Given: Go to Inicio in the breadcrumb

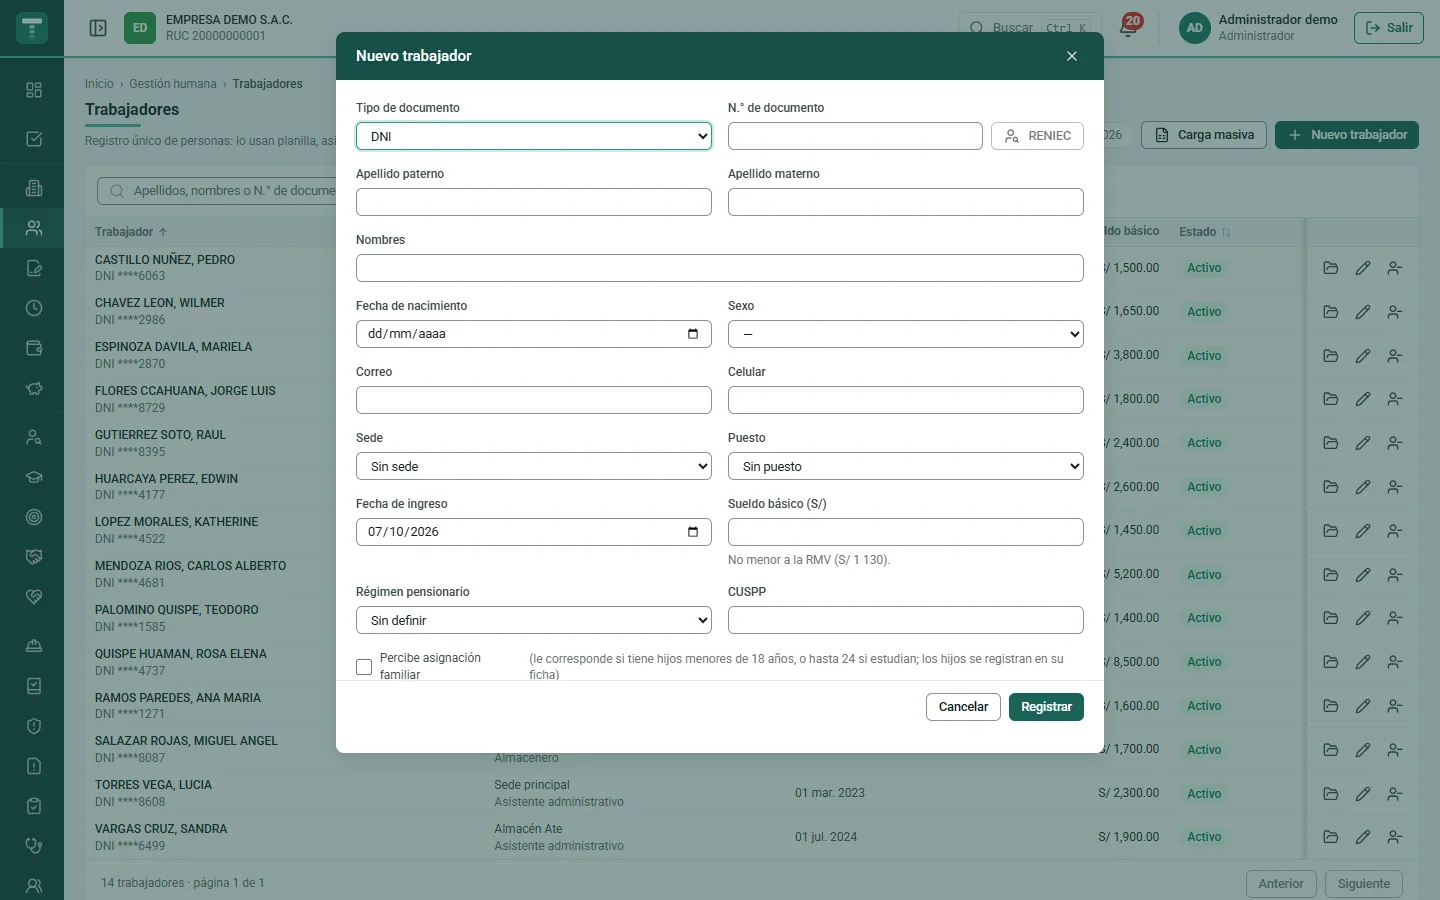Looking at the screenshot, I should (99, 84).
